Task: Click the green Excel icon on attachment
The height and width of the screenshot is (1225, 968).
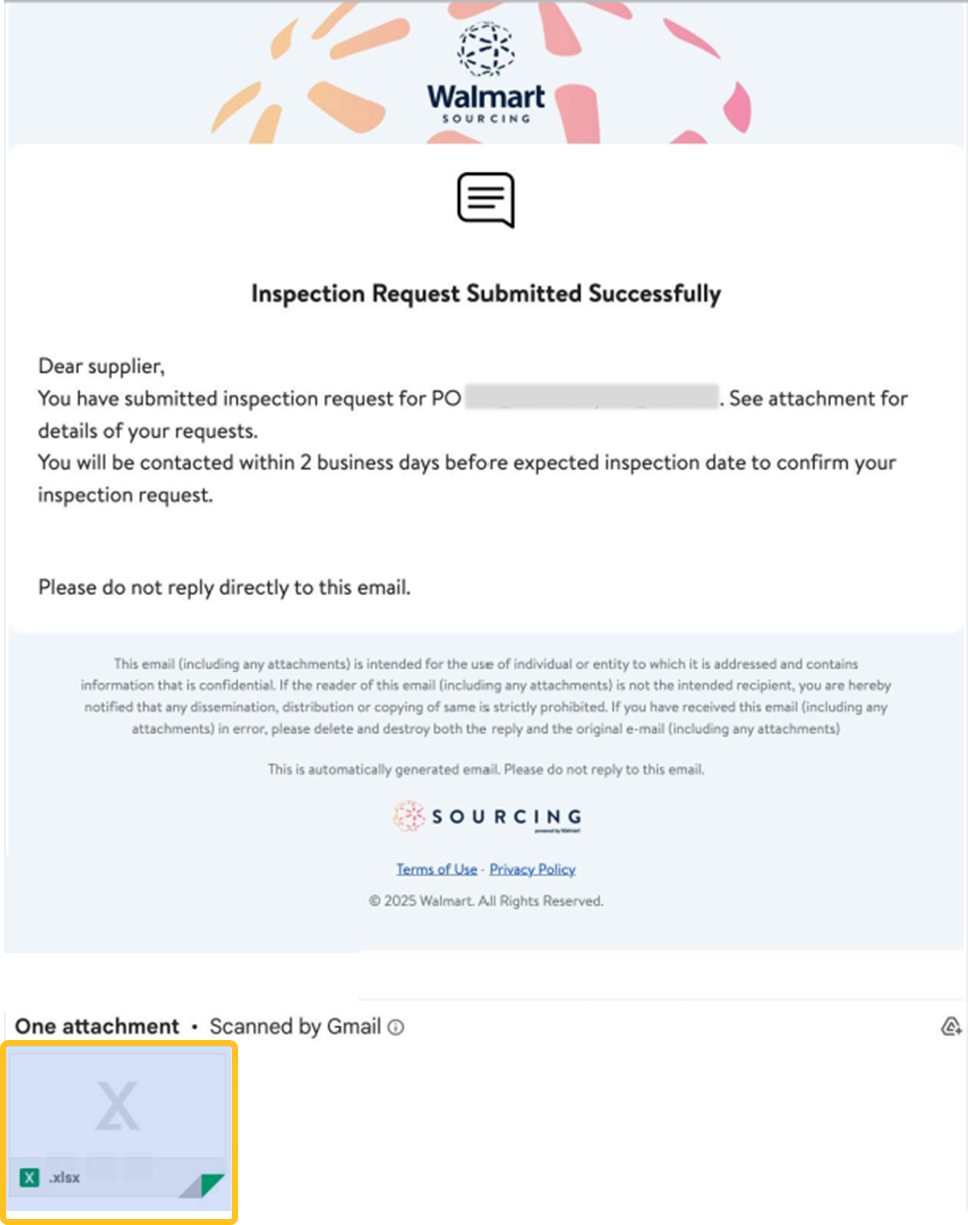Action: (30, 1178)
